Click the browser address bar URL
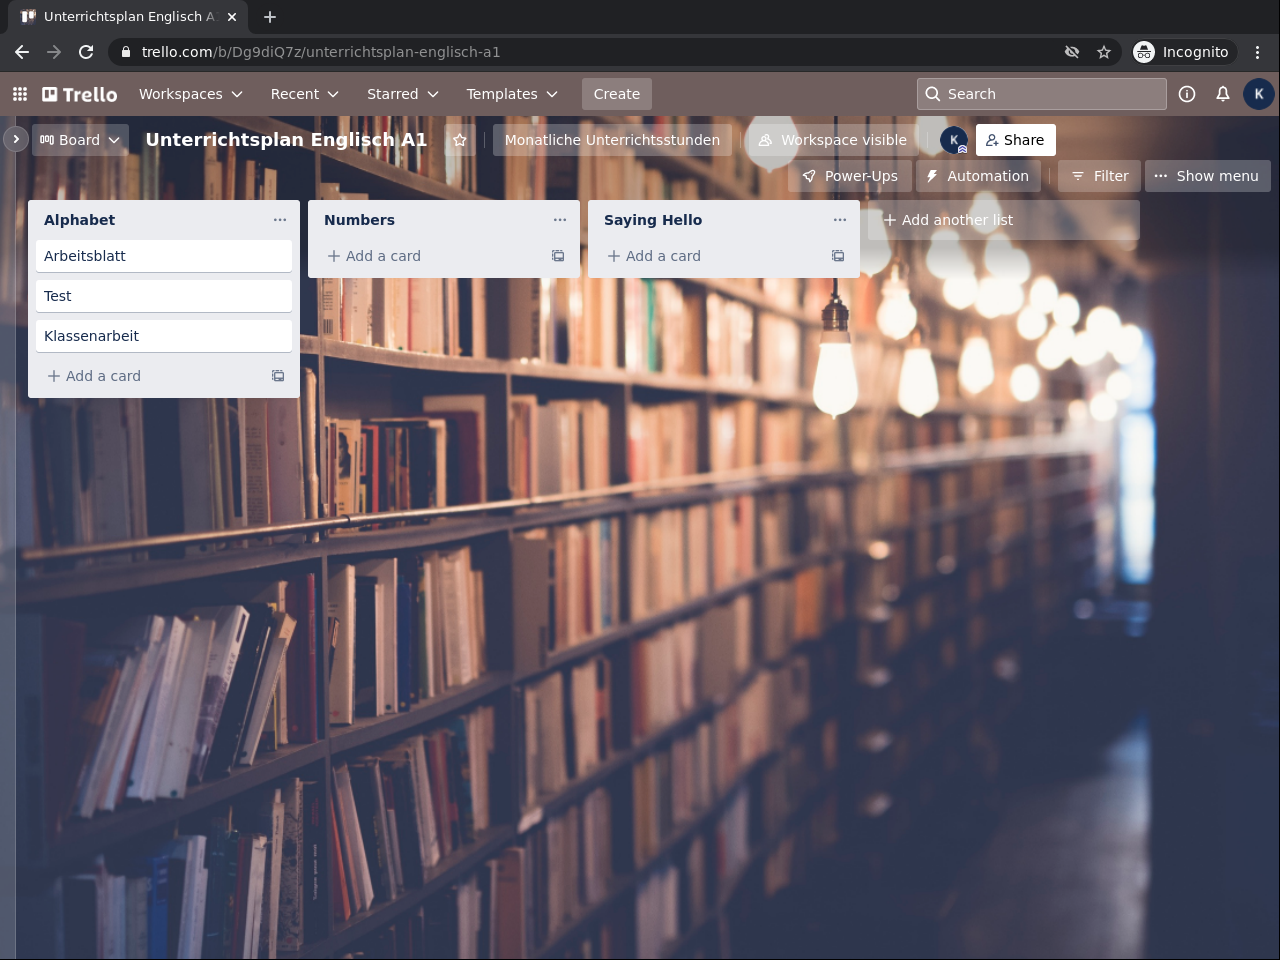Viewport: 1280px width, 960px height. [321, 52]
